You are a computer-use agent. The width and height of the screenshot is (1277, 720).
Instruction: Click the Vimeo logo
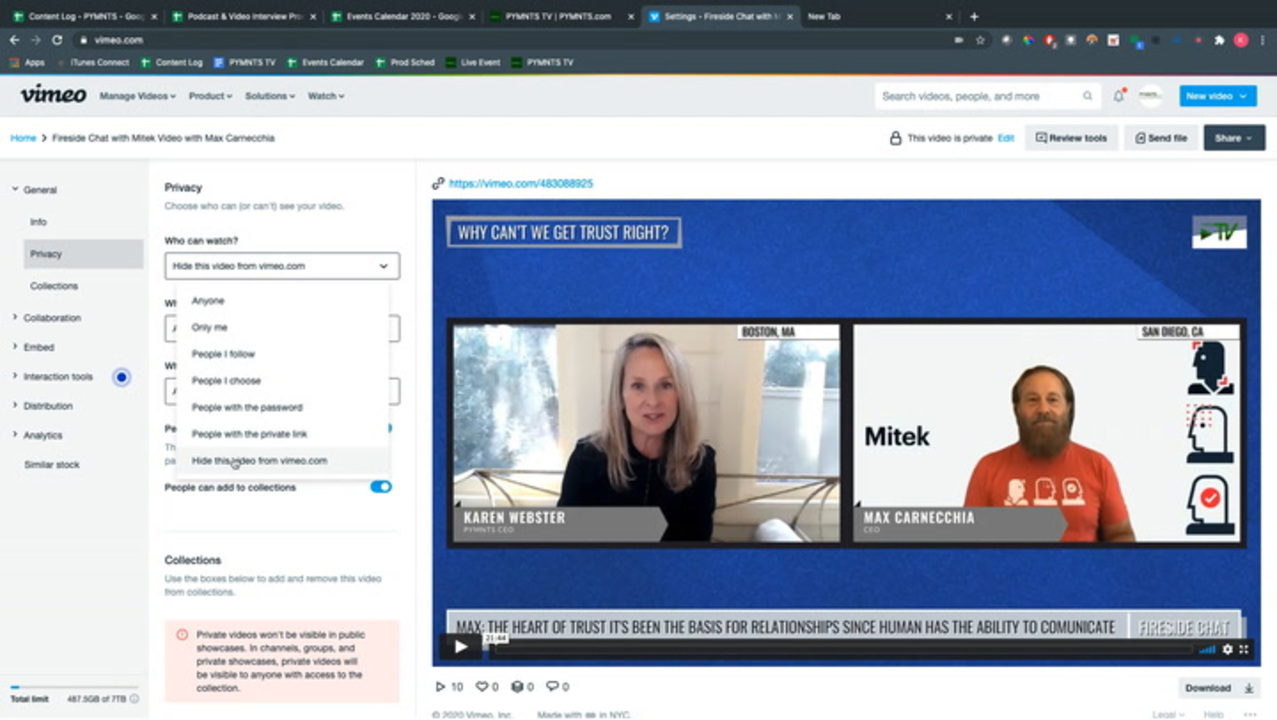[53, 95]
